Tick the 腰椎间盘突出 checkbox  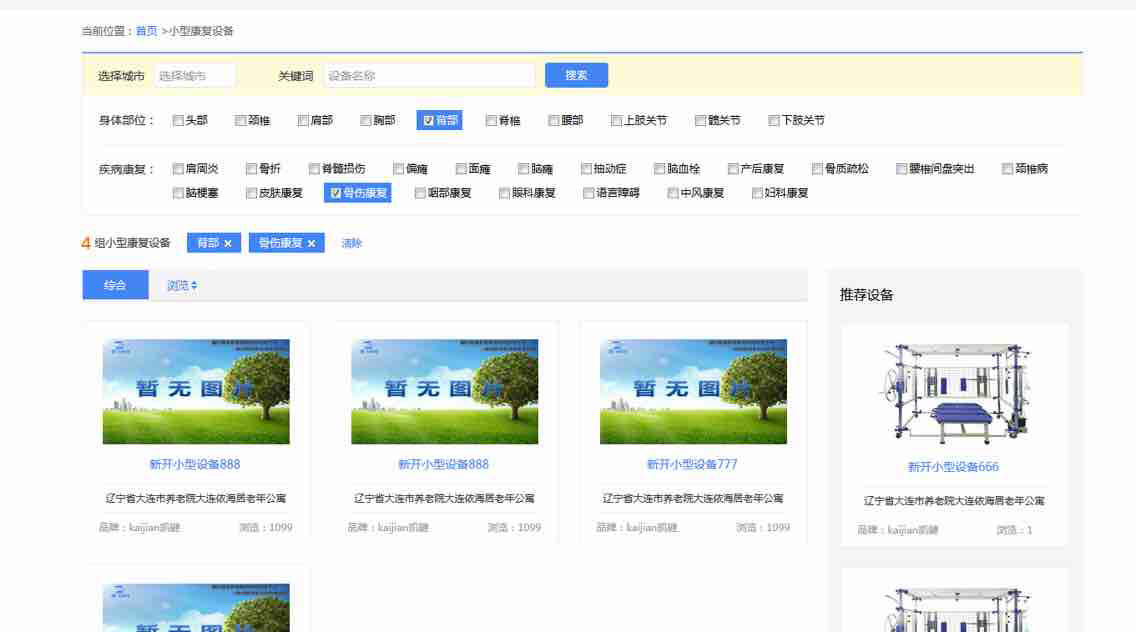(902, 169)
